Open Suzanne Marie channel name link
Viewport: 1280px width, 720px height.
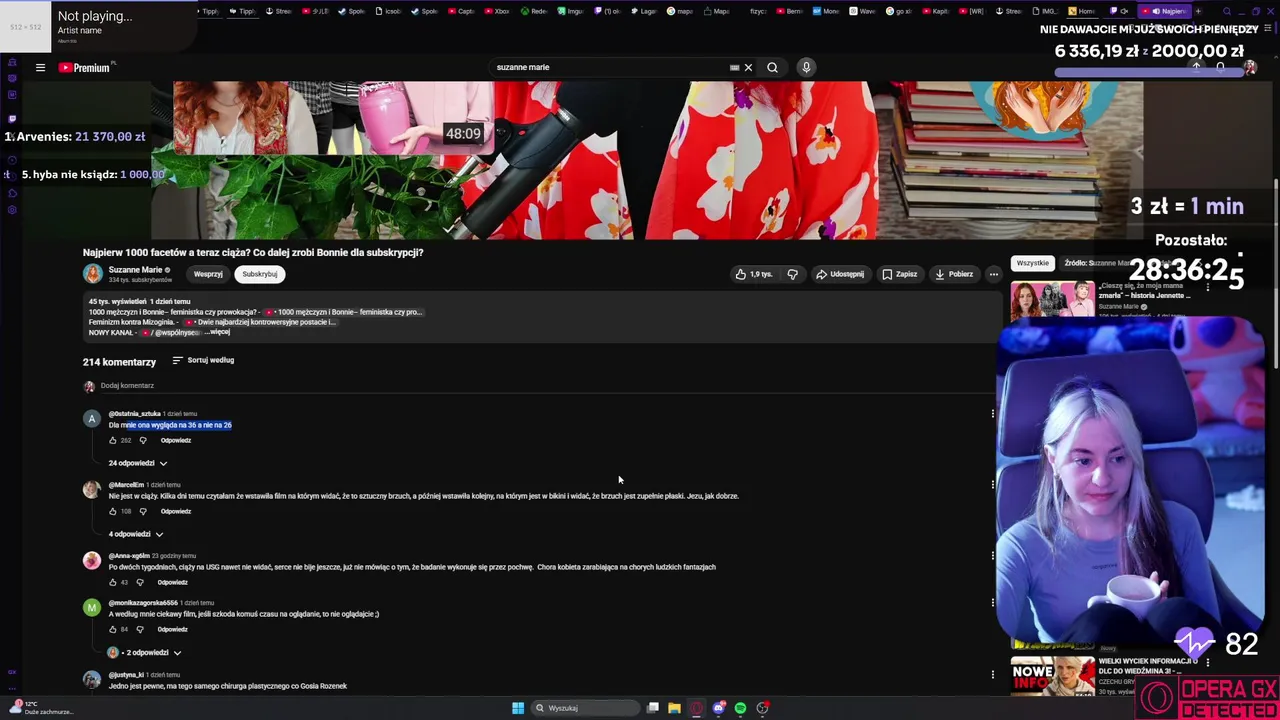[x=135, y=270]
